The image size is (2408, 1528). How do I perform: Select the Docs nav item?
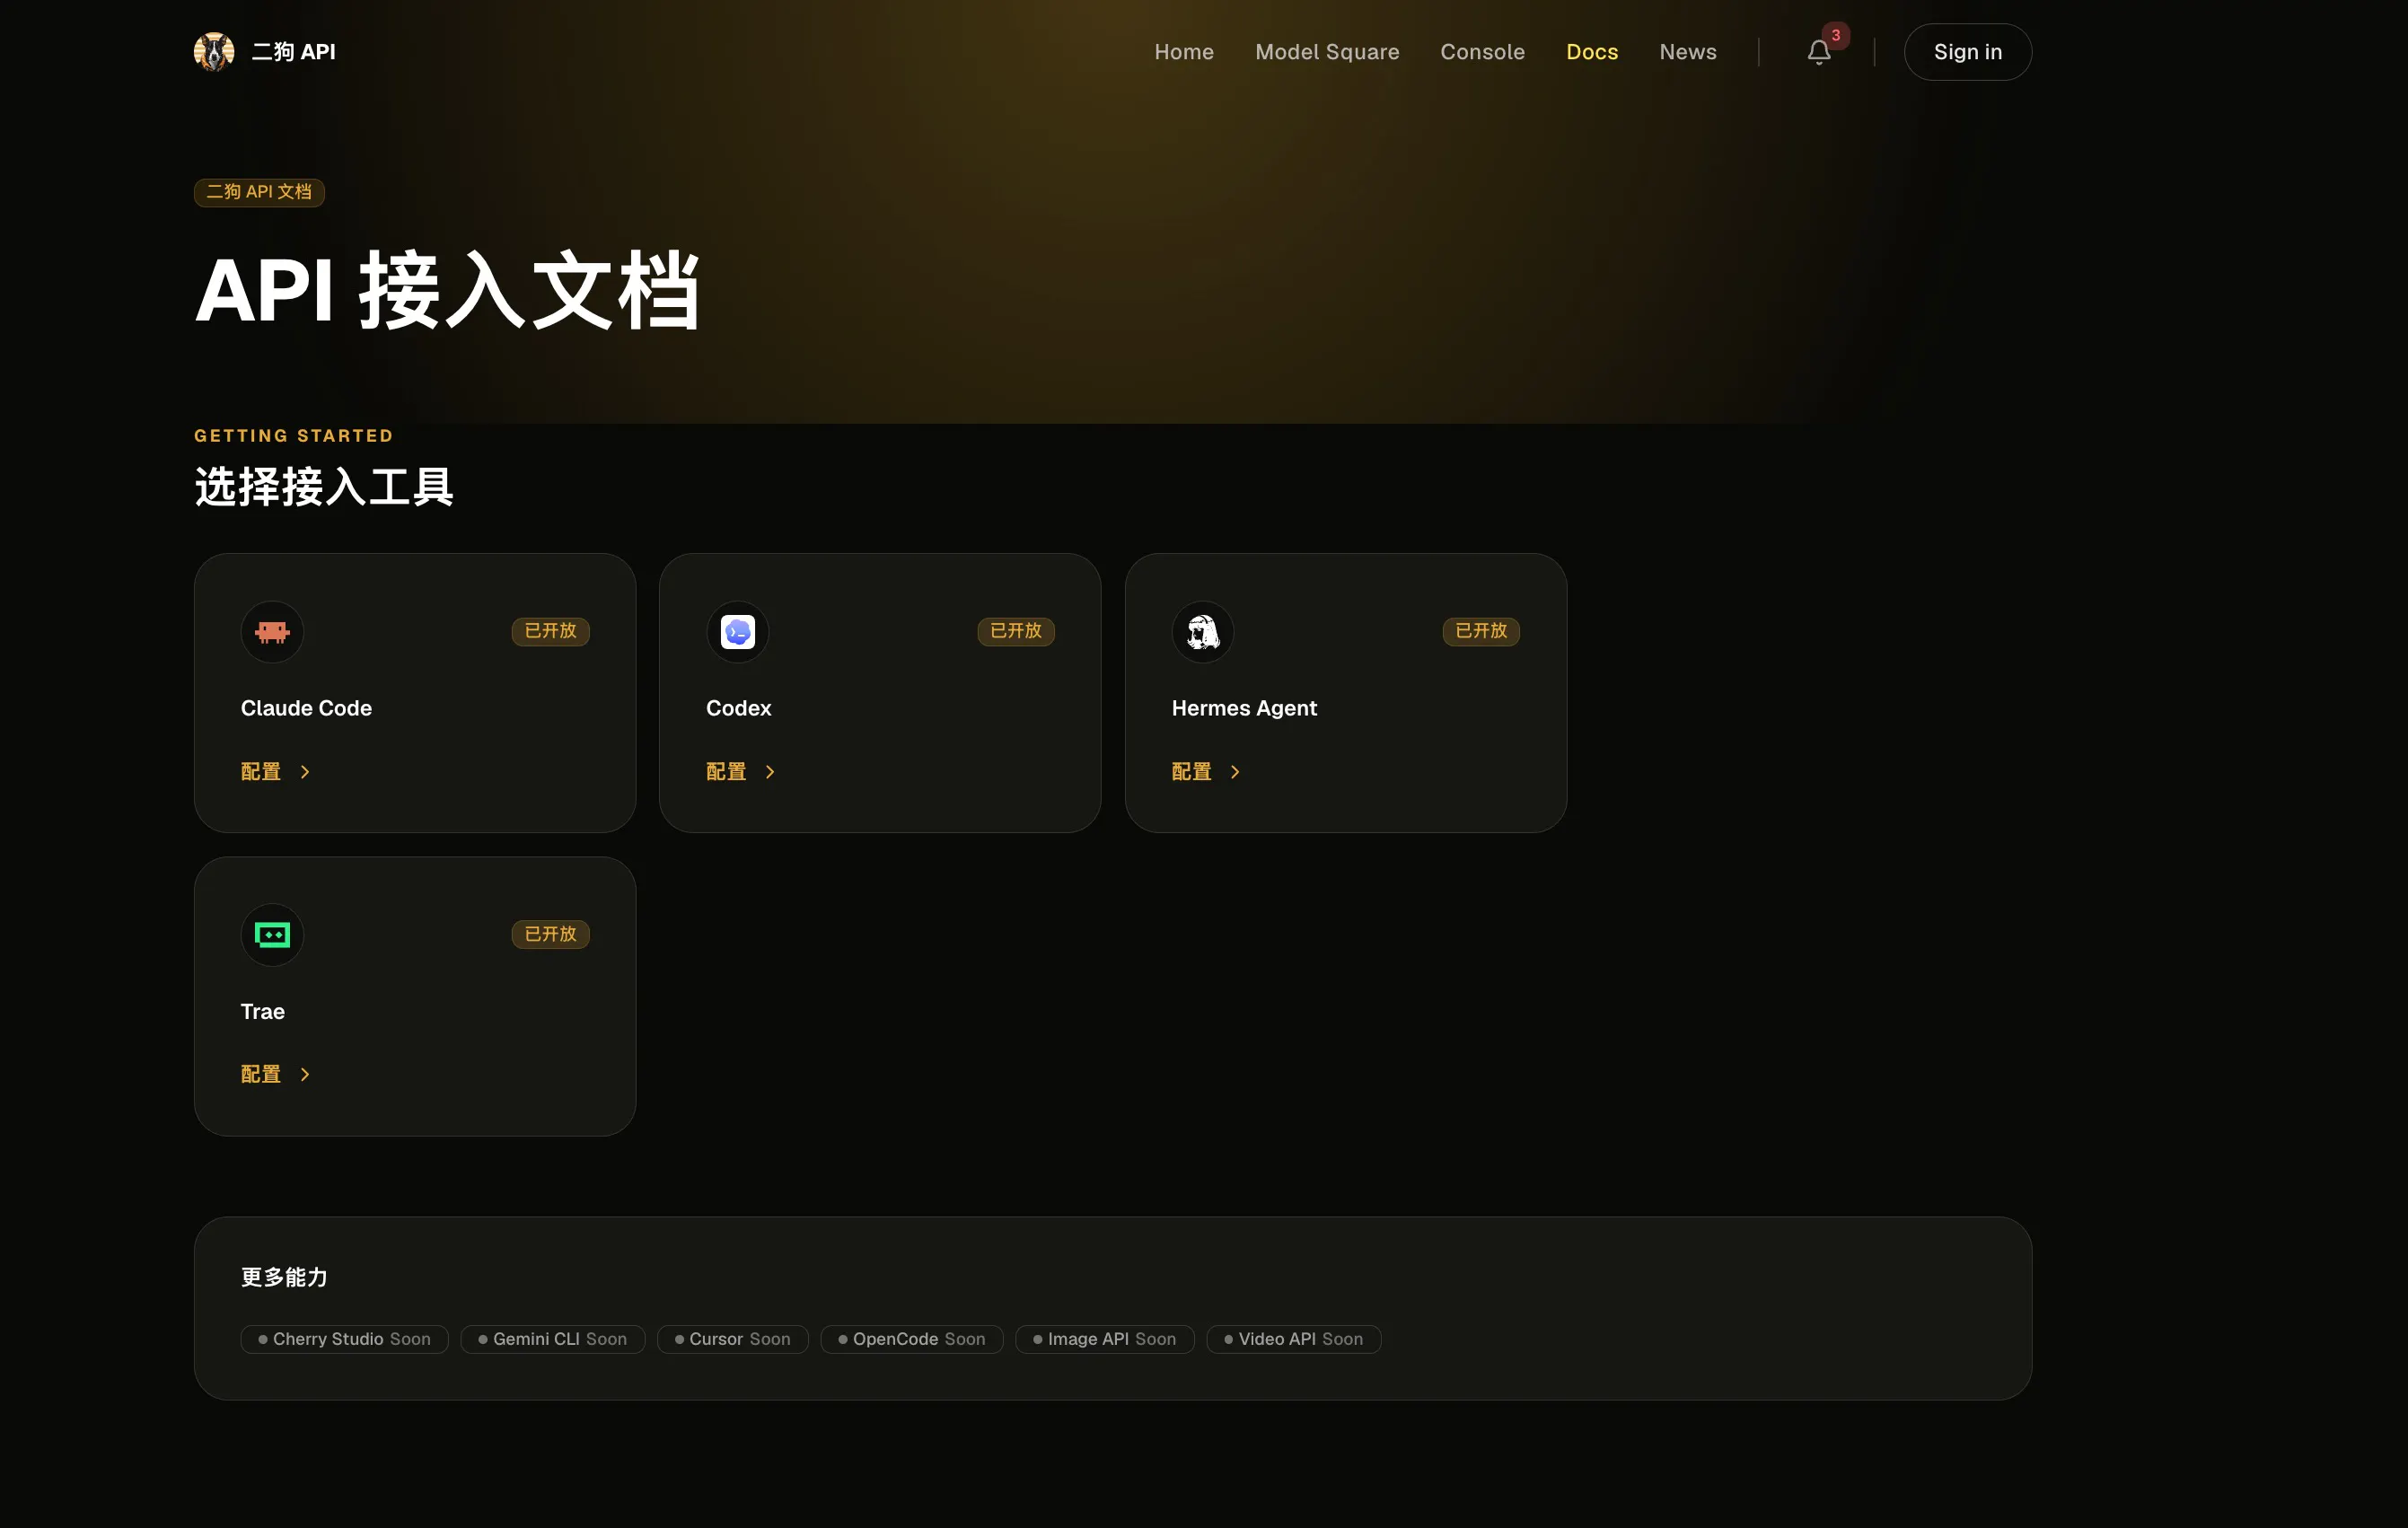point(1592,52)
